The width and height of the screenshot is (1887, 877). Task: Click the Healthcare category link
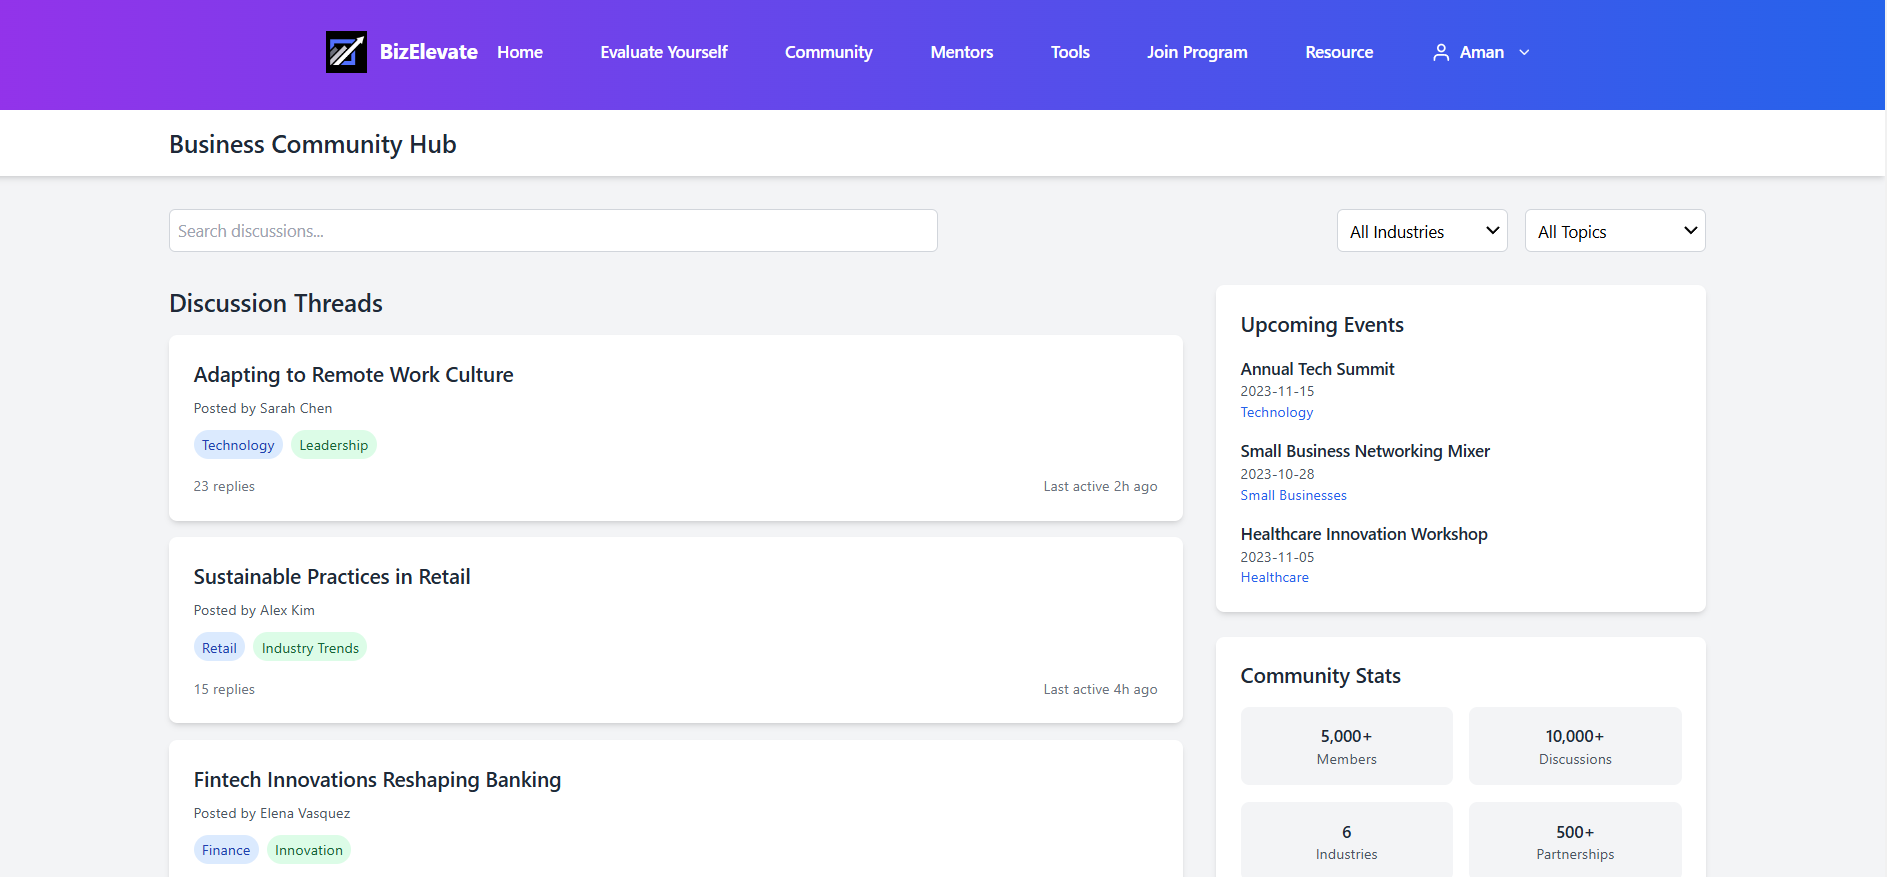pyautogui.click(x=1275, y=577)
